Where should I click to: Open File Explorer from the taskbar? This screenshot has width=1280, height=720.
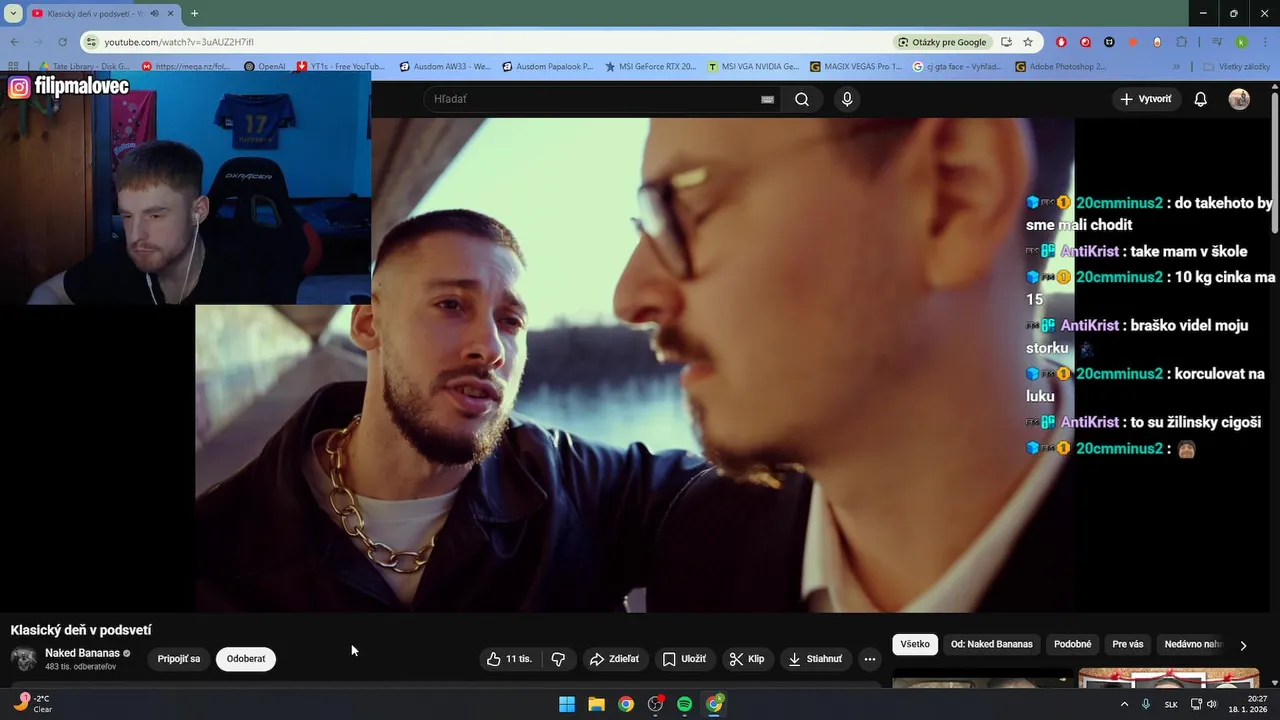click(596, 704)
